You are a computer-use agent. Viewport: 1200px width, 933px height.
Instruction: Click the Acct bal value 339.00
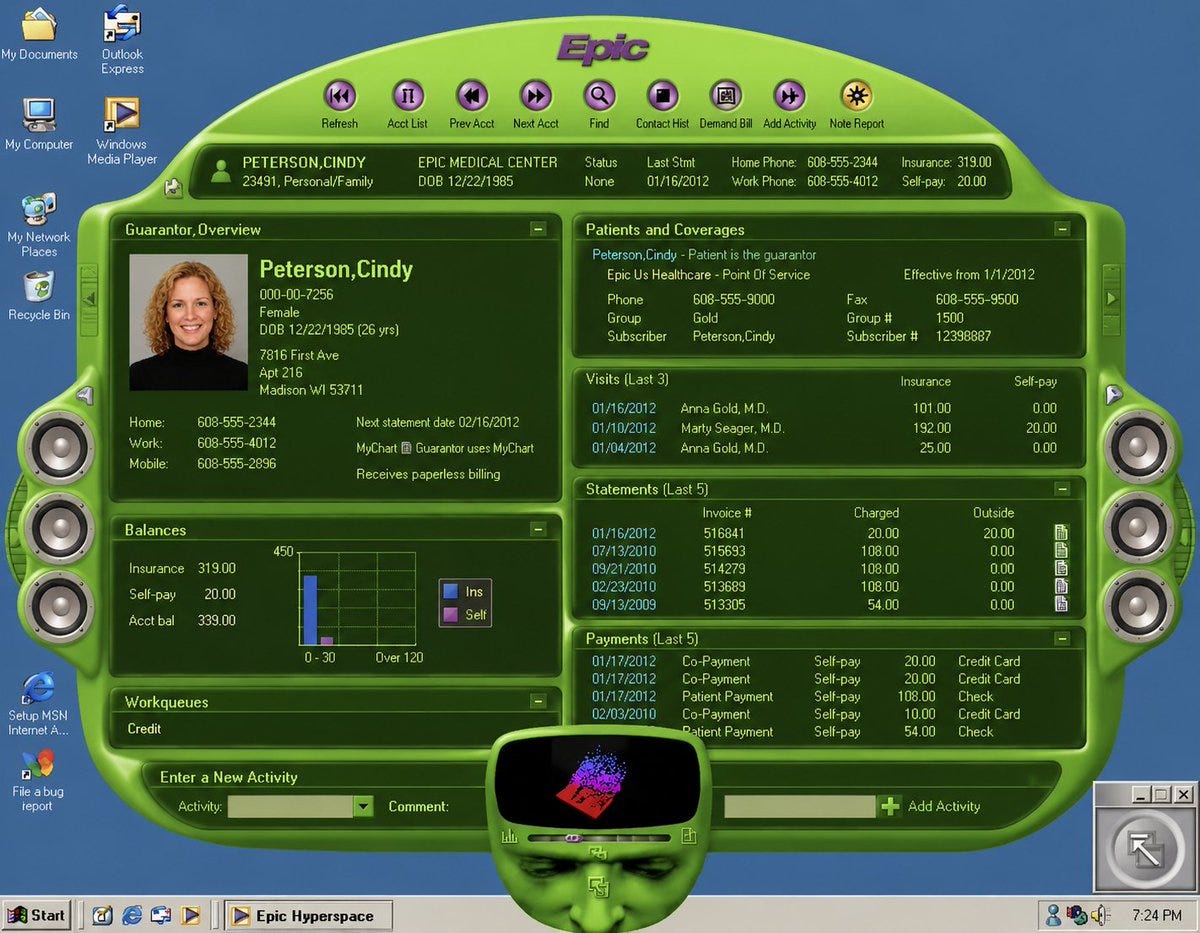tap(217, 621)
